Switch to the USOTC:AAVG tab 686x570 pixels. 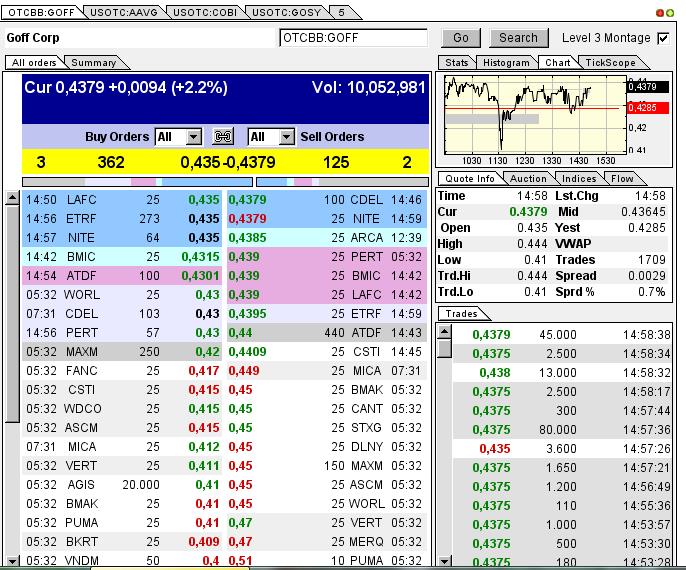124,13
